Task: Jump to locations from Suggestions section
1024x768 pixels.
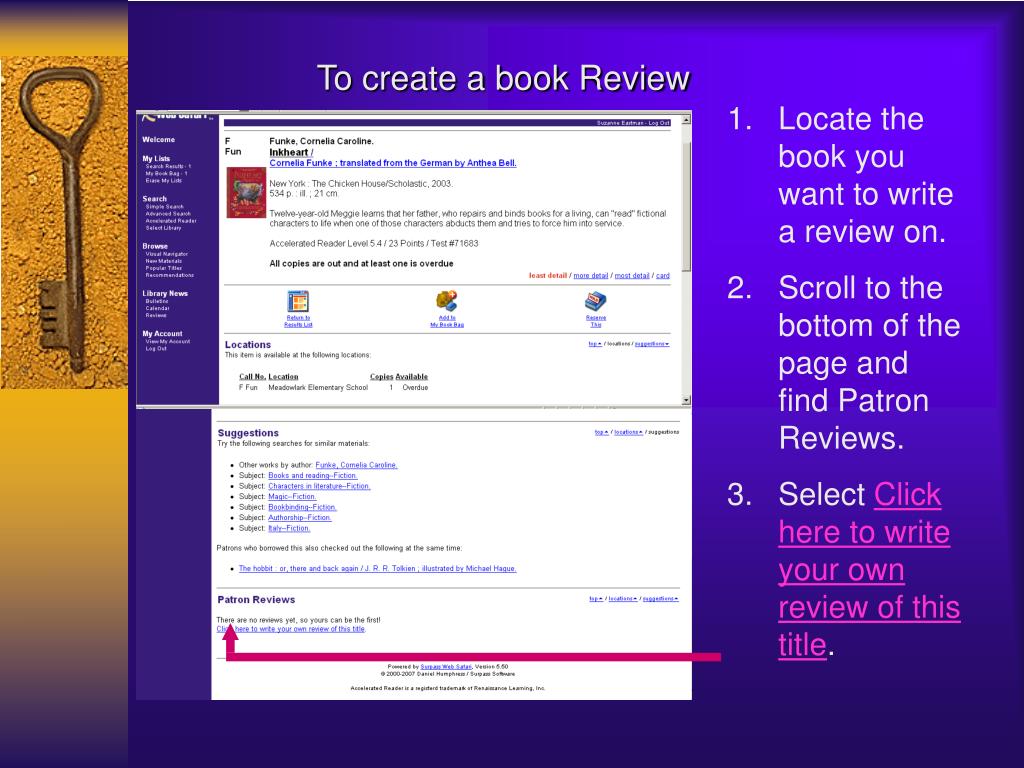Action: coord(628,432)
